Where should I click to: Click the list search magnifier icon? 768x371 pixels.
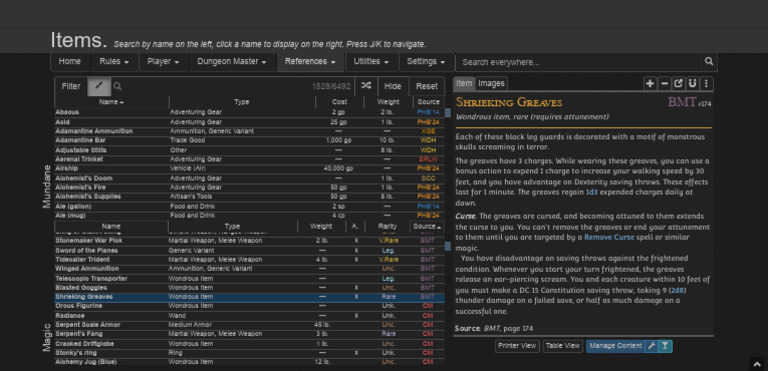(118, 86)
